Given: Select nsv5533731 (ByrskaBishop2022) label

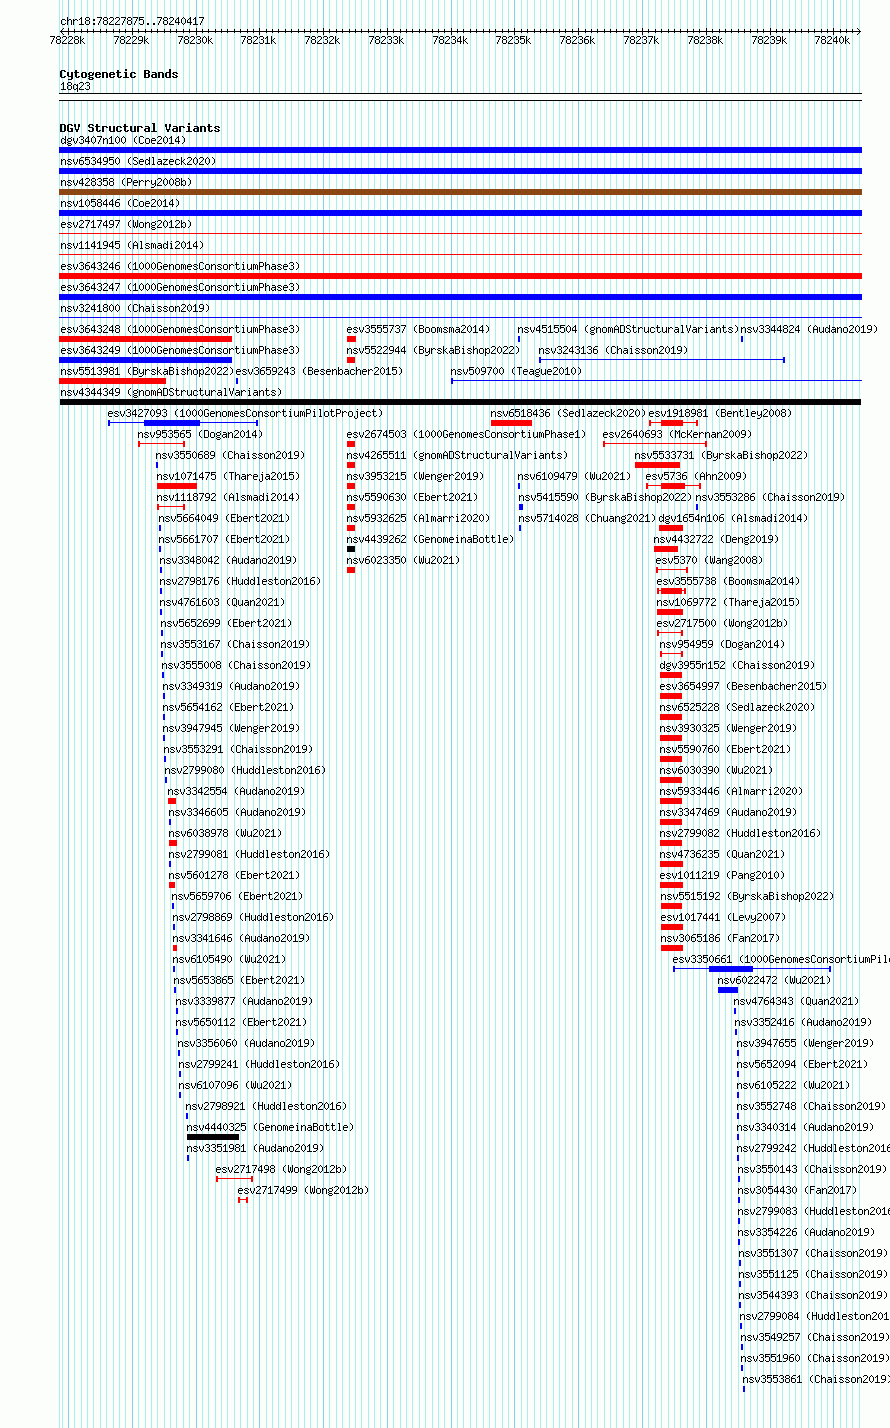Looking at the screenshot, I should click(x=721, y=455).
